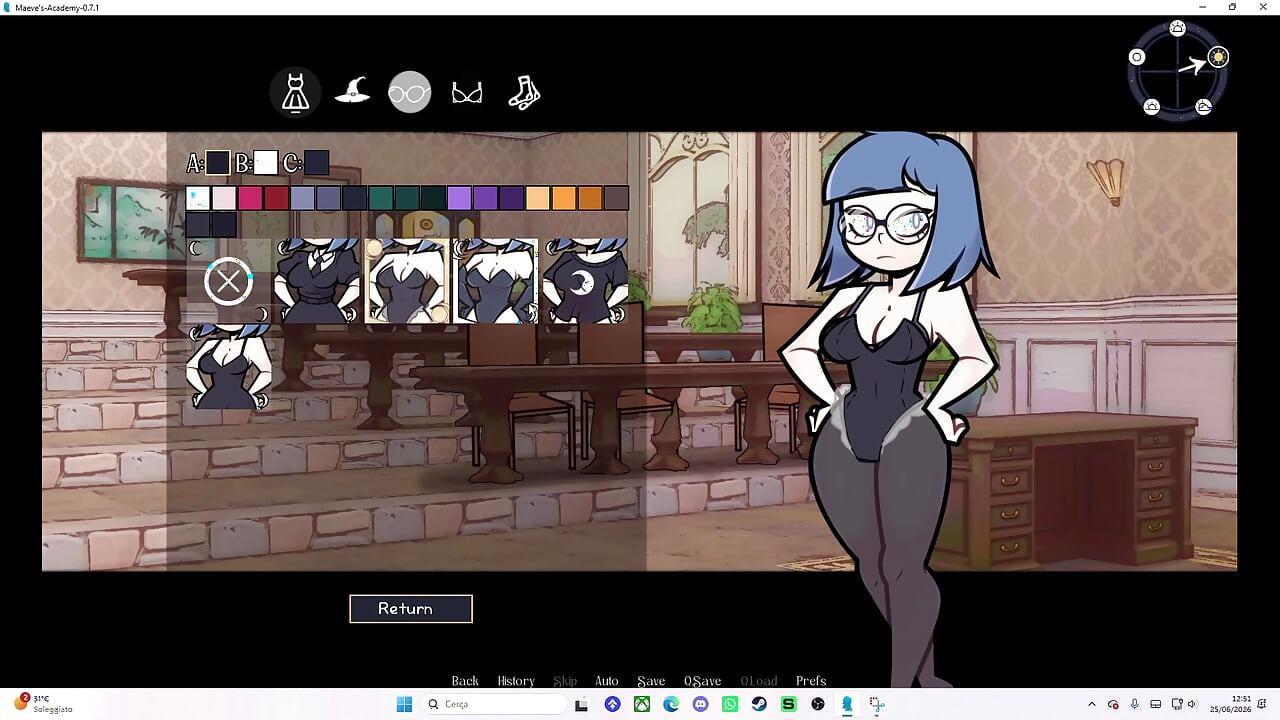The width and height of the screenshot is (1280, 720).
Task: Open Steam from taskbar
Action: (759, 704)
